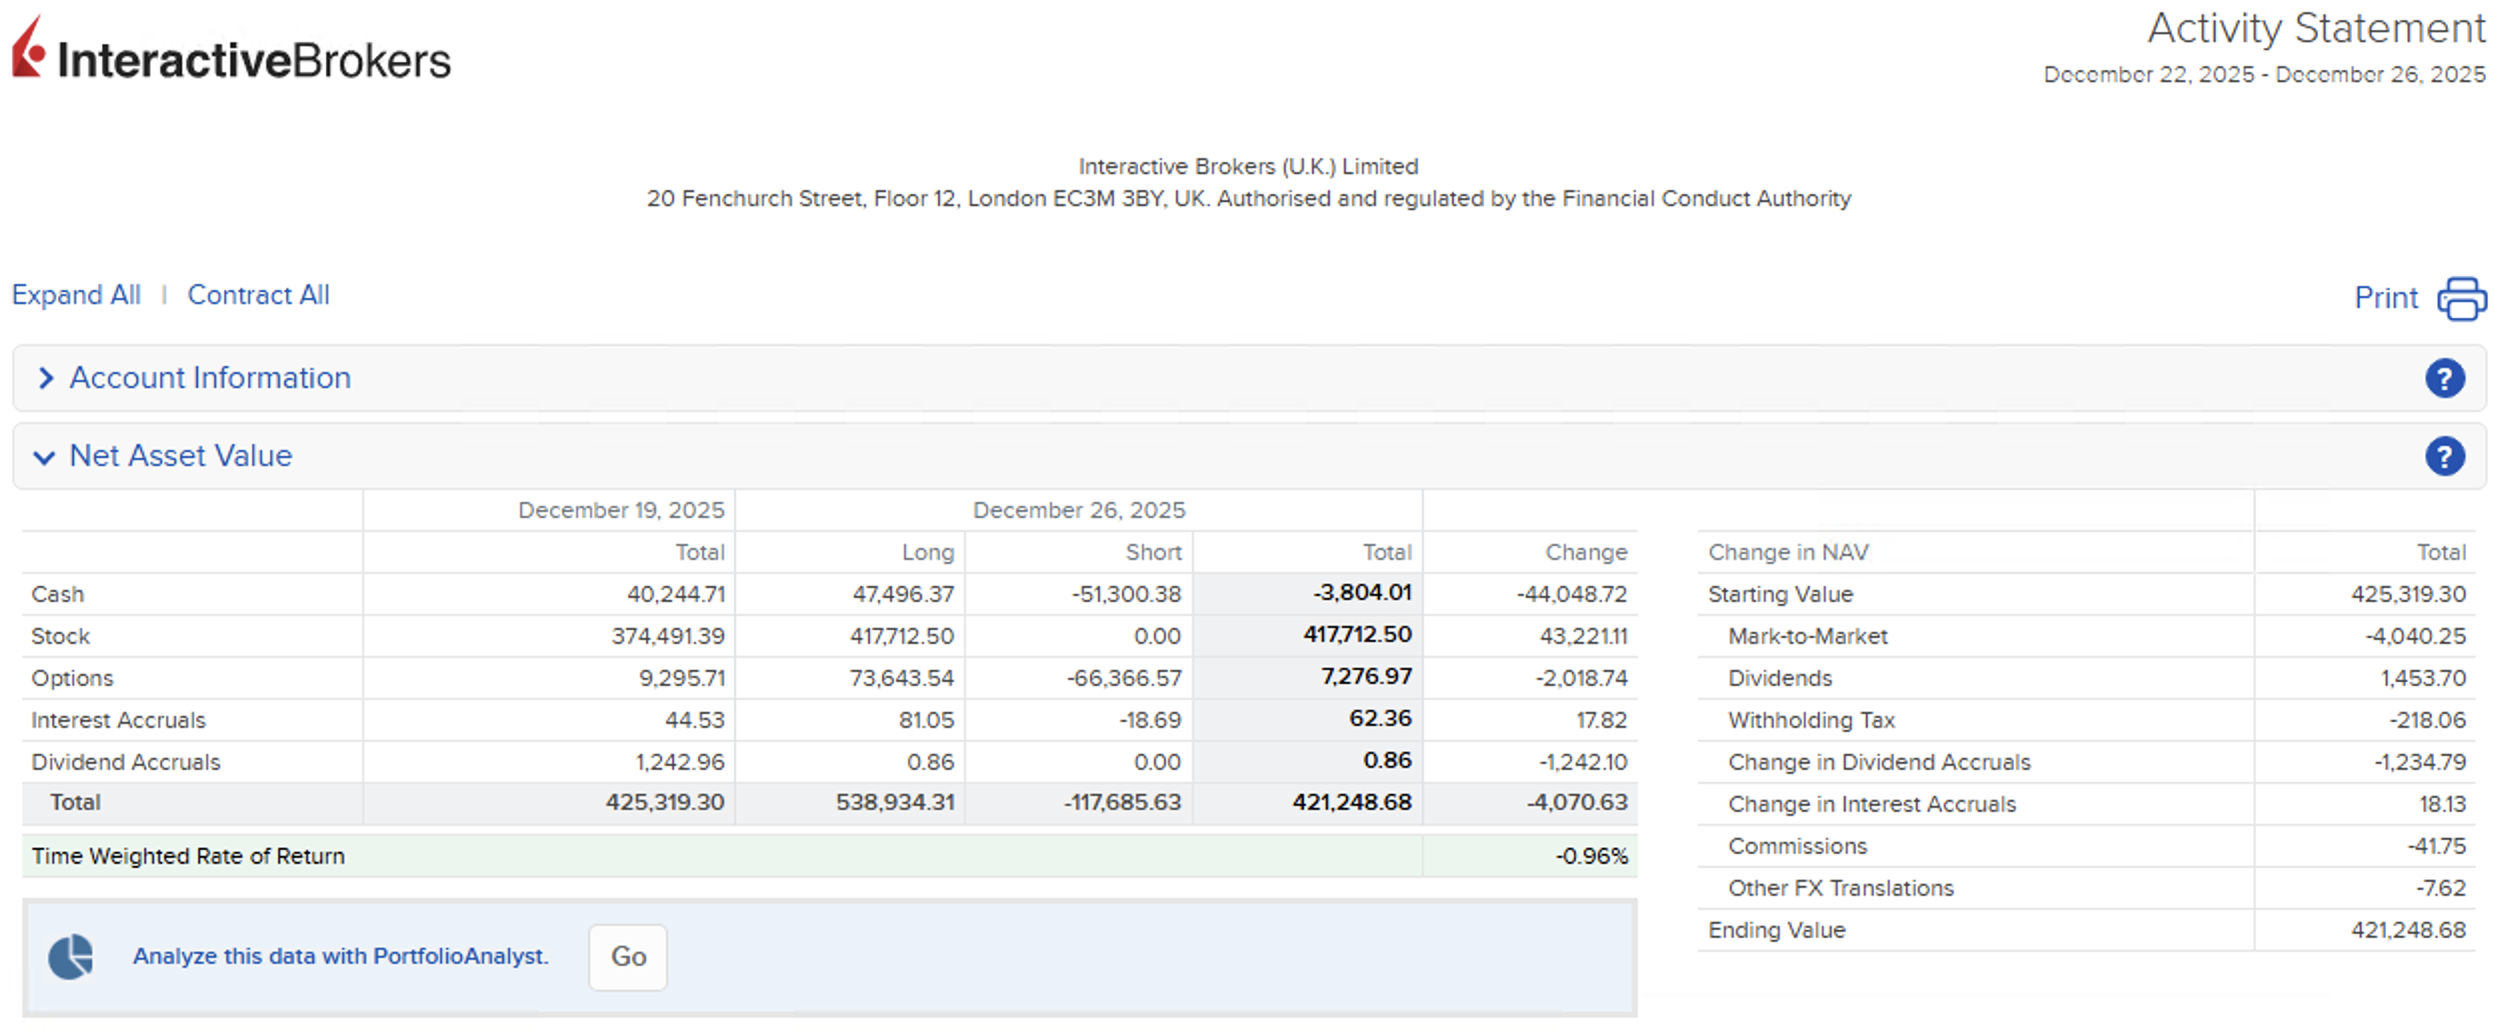Viewport: 2502px width, 1036px height.
Task: Expand the Account Information chevron
Action: click(x=45, y=378)
